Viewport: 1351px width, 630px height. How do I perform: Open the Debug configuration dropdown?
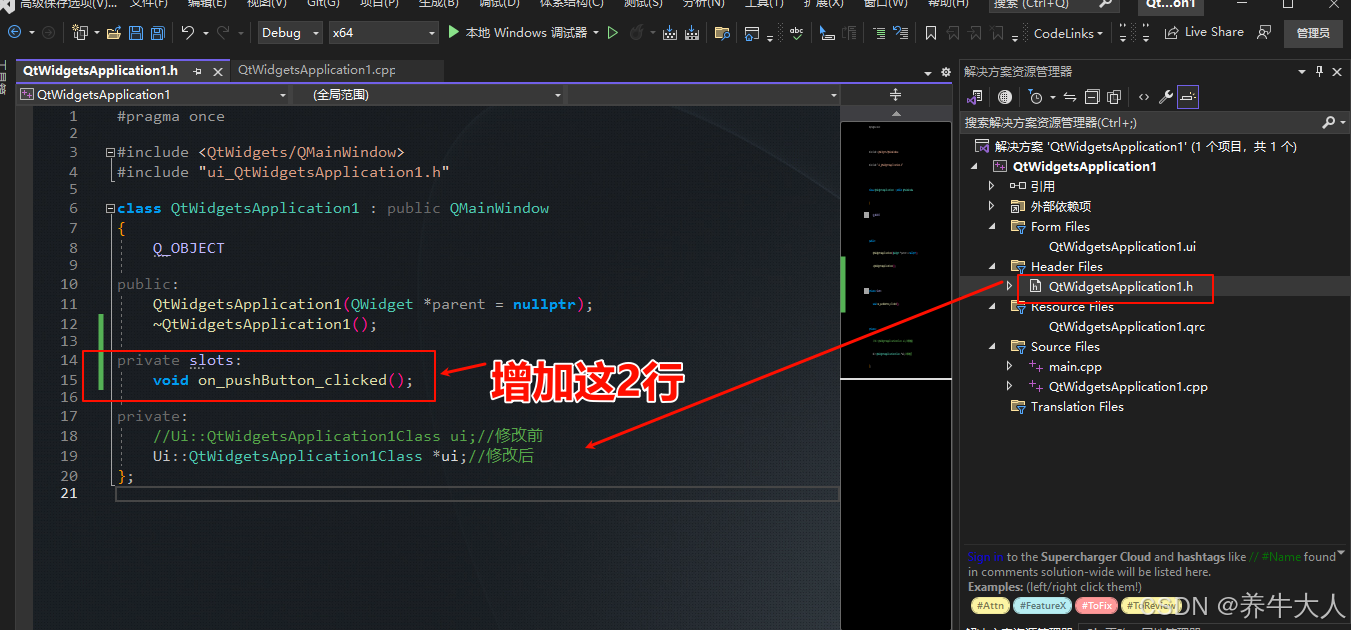(289, 32)
